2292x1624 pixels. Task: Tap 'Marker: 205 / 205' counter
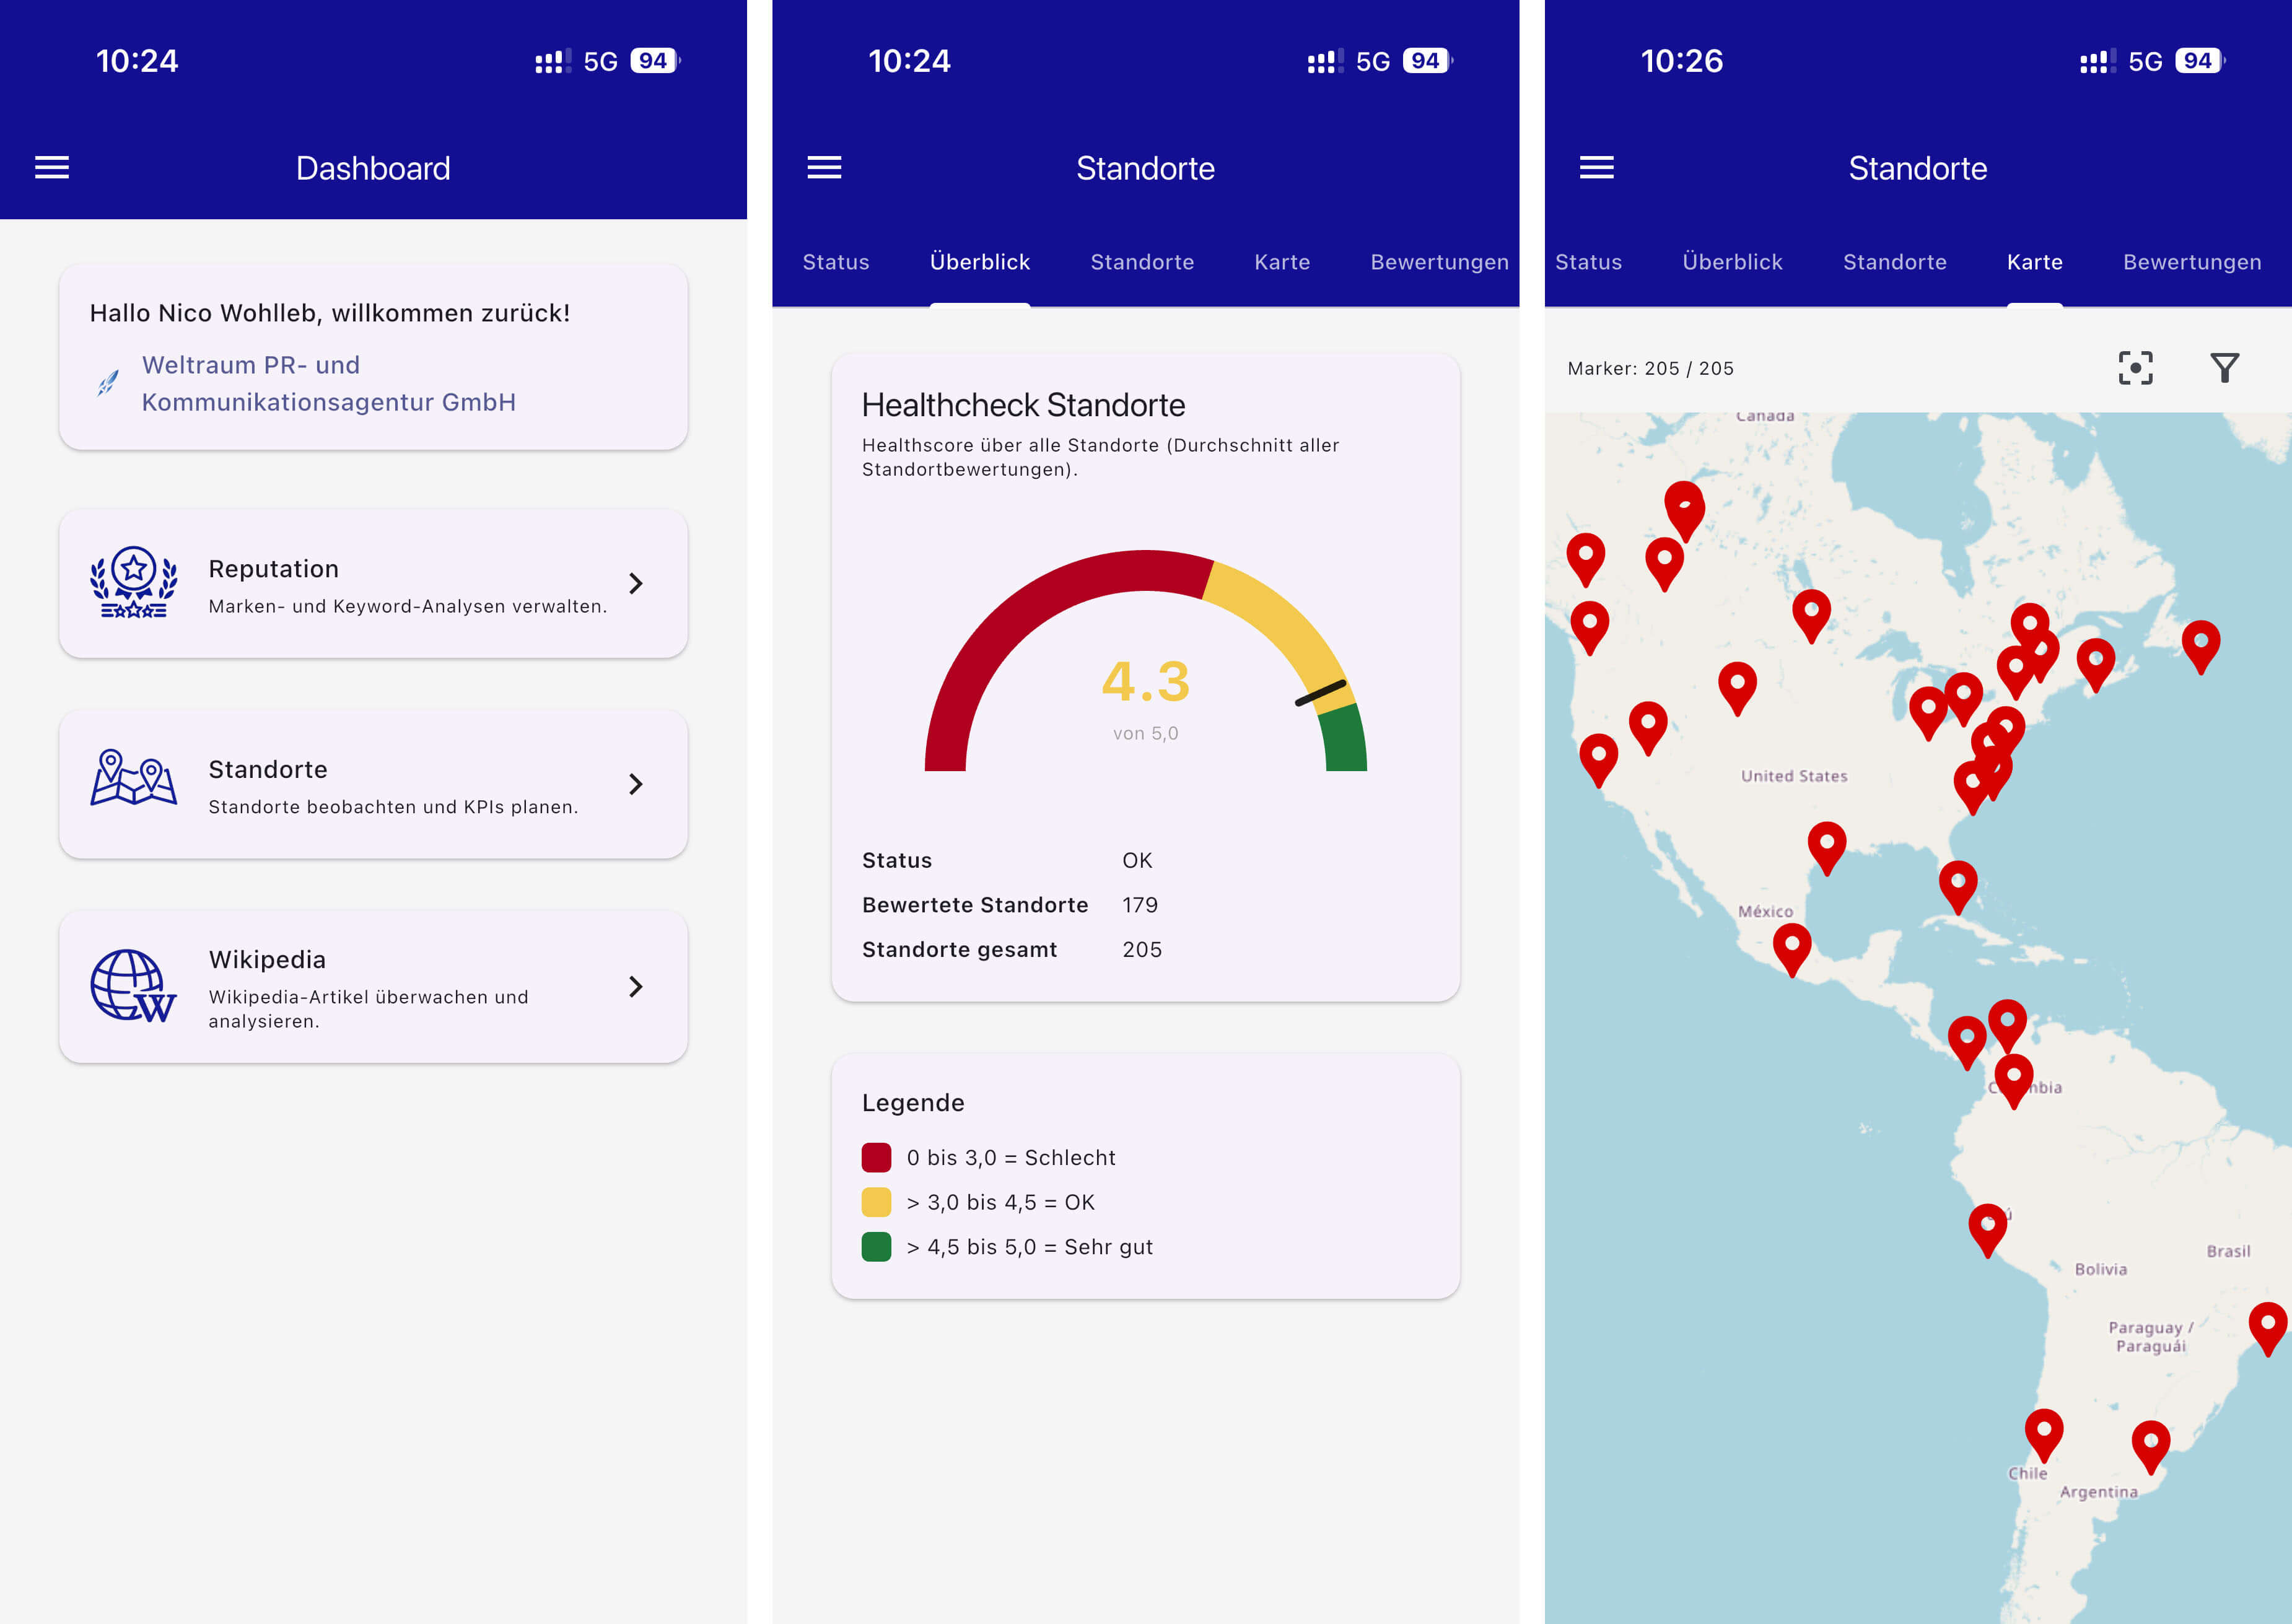tap(1650, 368)
